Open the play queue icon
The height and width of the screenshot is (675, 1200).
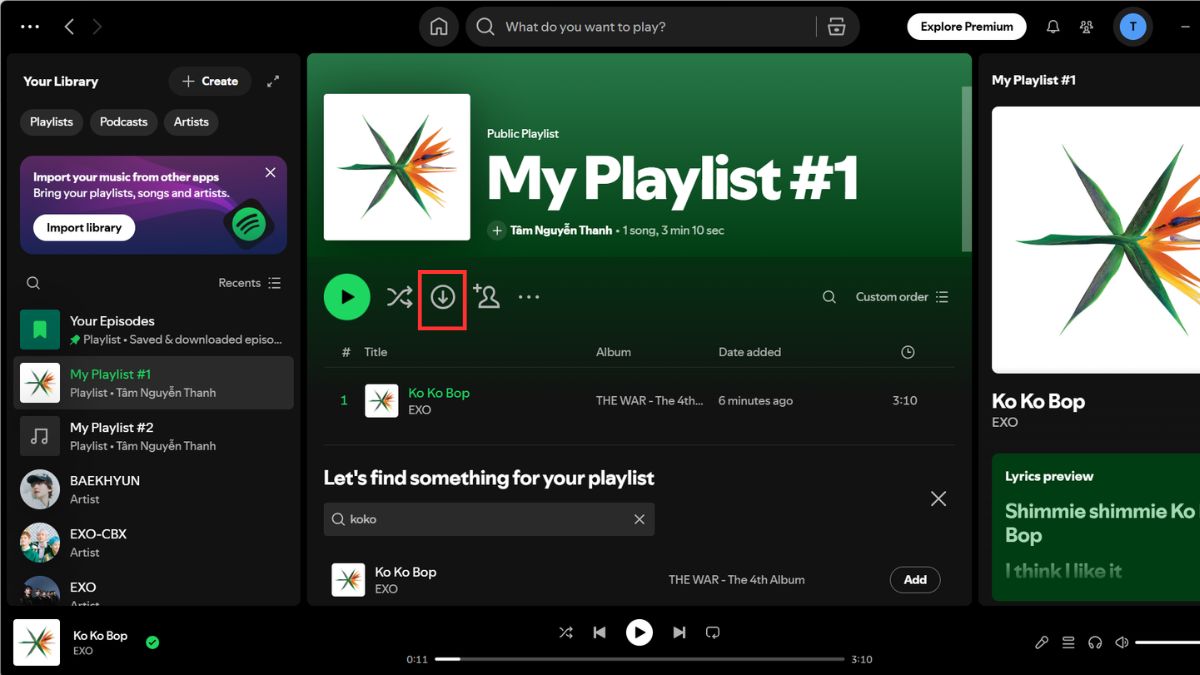tap(1068, 643)
